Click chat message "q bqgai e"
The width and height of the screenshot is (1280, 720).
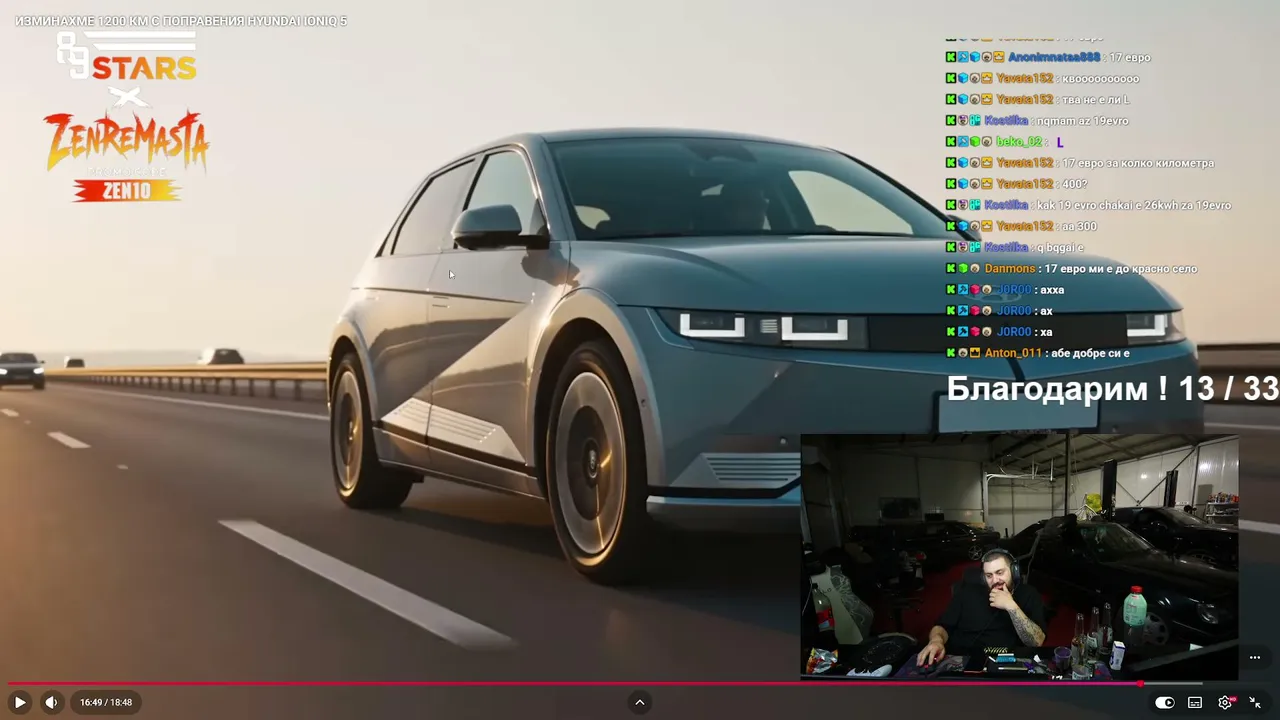(x=1060, y=247)
